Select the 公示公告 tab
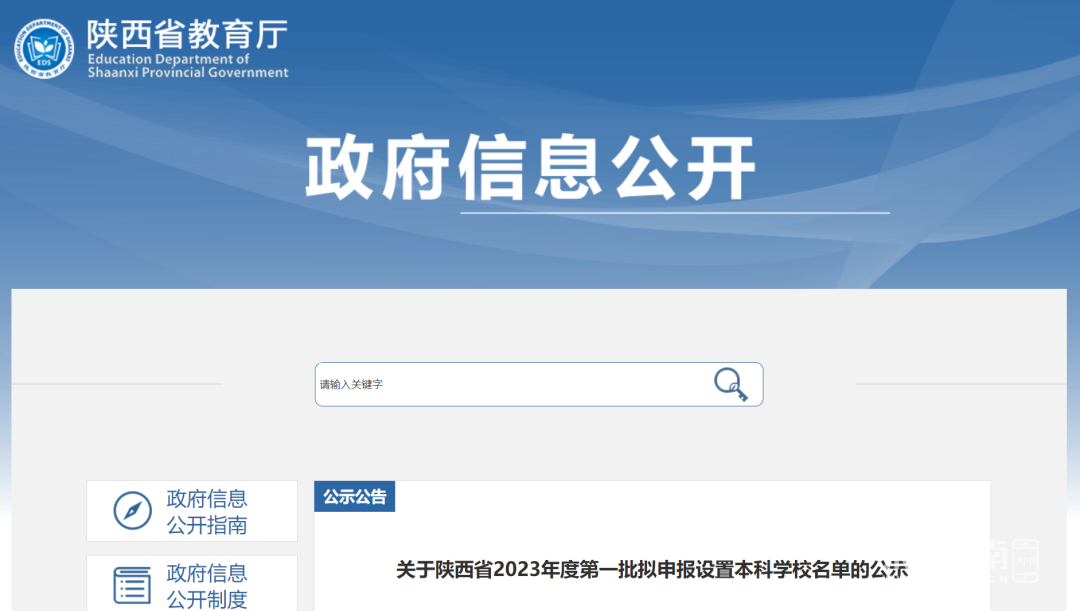Viewport: 1080px width, 611px height. pos(355,497)
